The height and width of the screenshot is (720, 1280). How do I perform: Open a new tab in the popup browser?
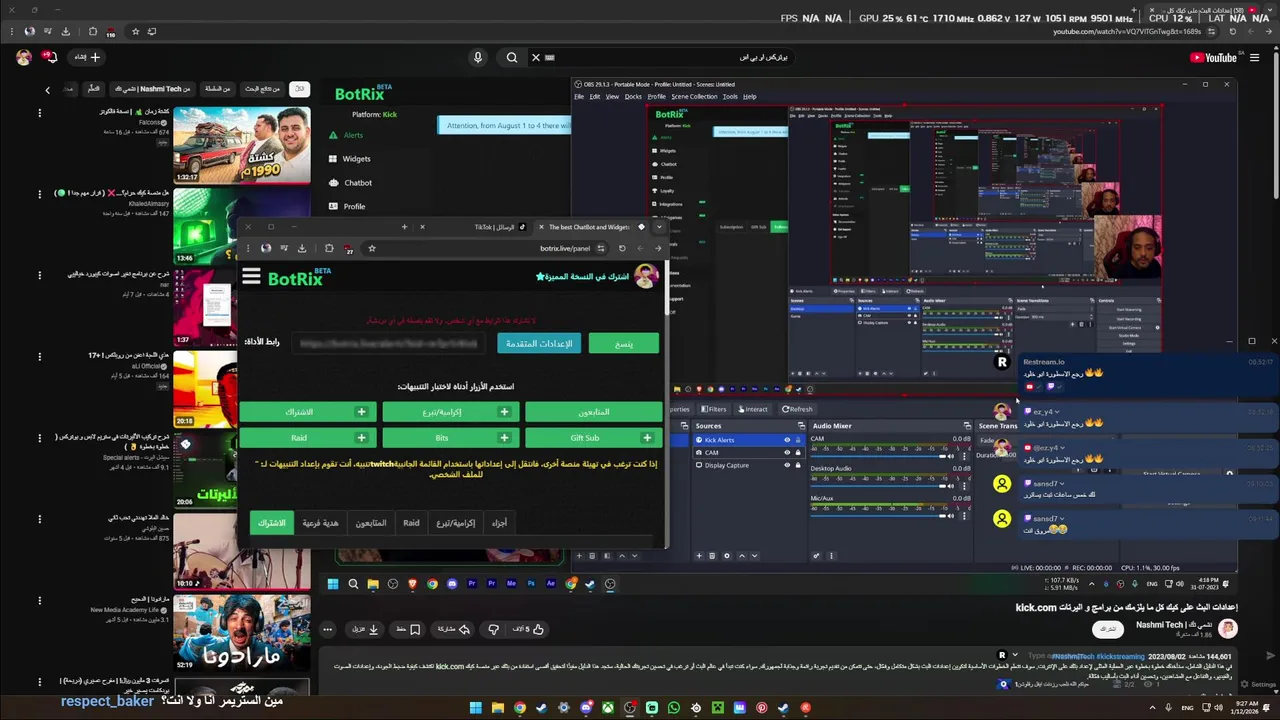click(404, 227)
